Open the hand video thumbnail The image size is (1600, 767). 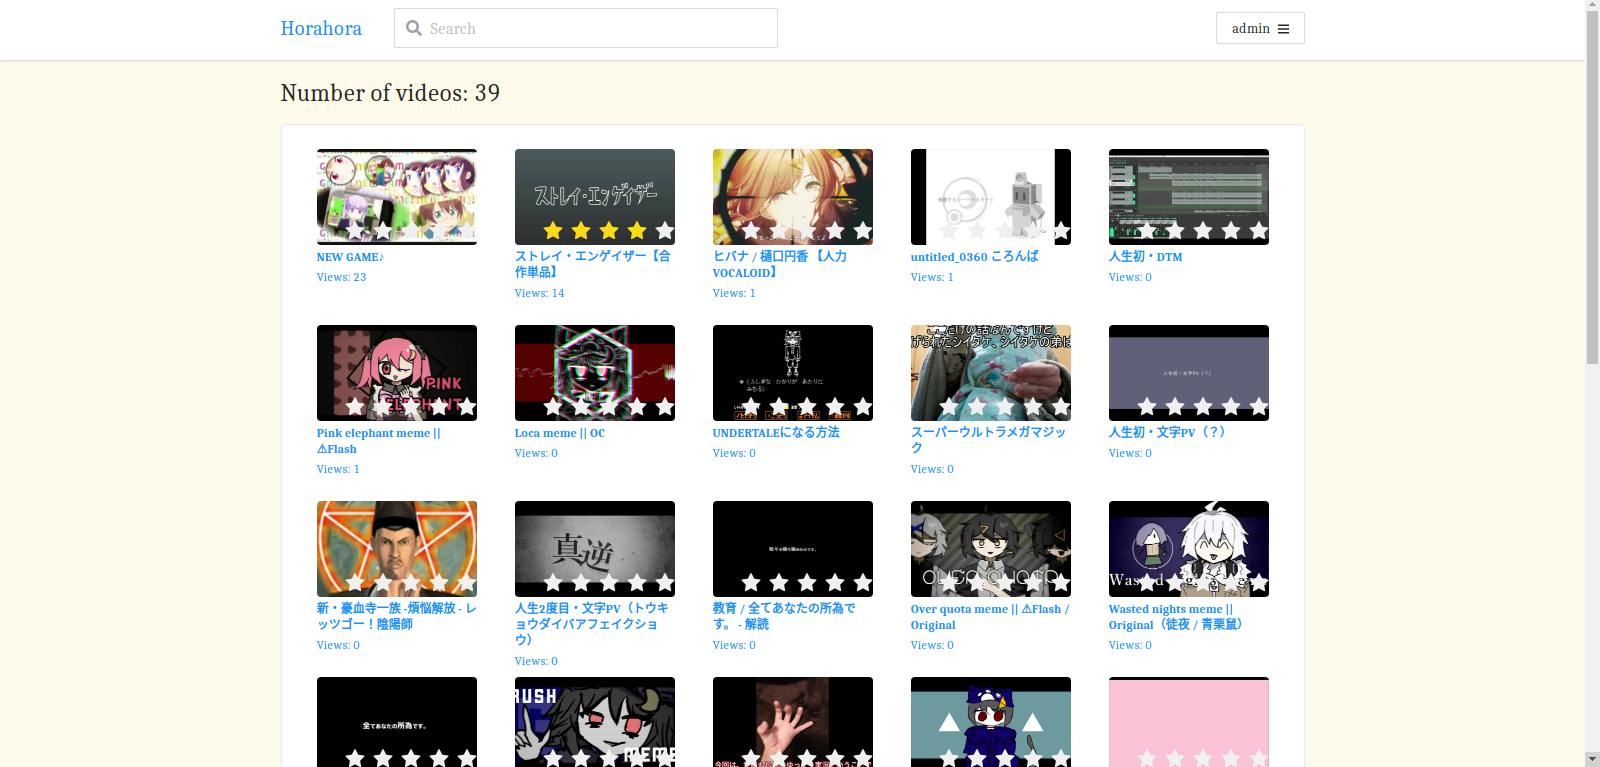coord(793,722)
